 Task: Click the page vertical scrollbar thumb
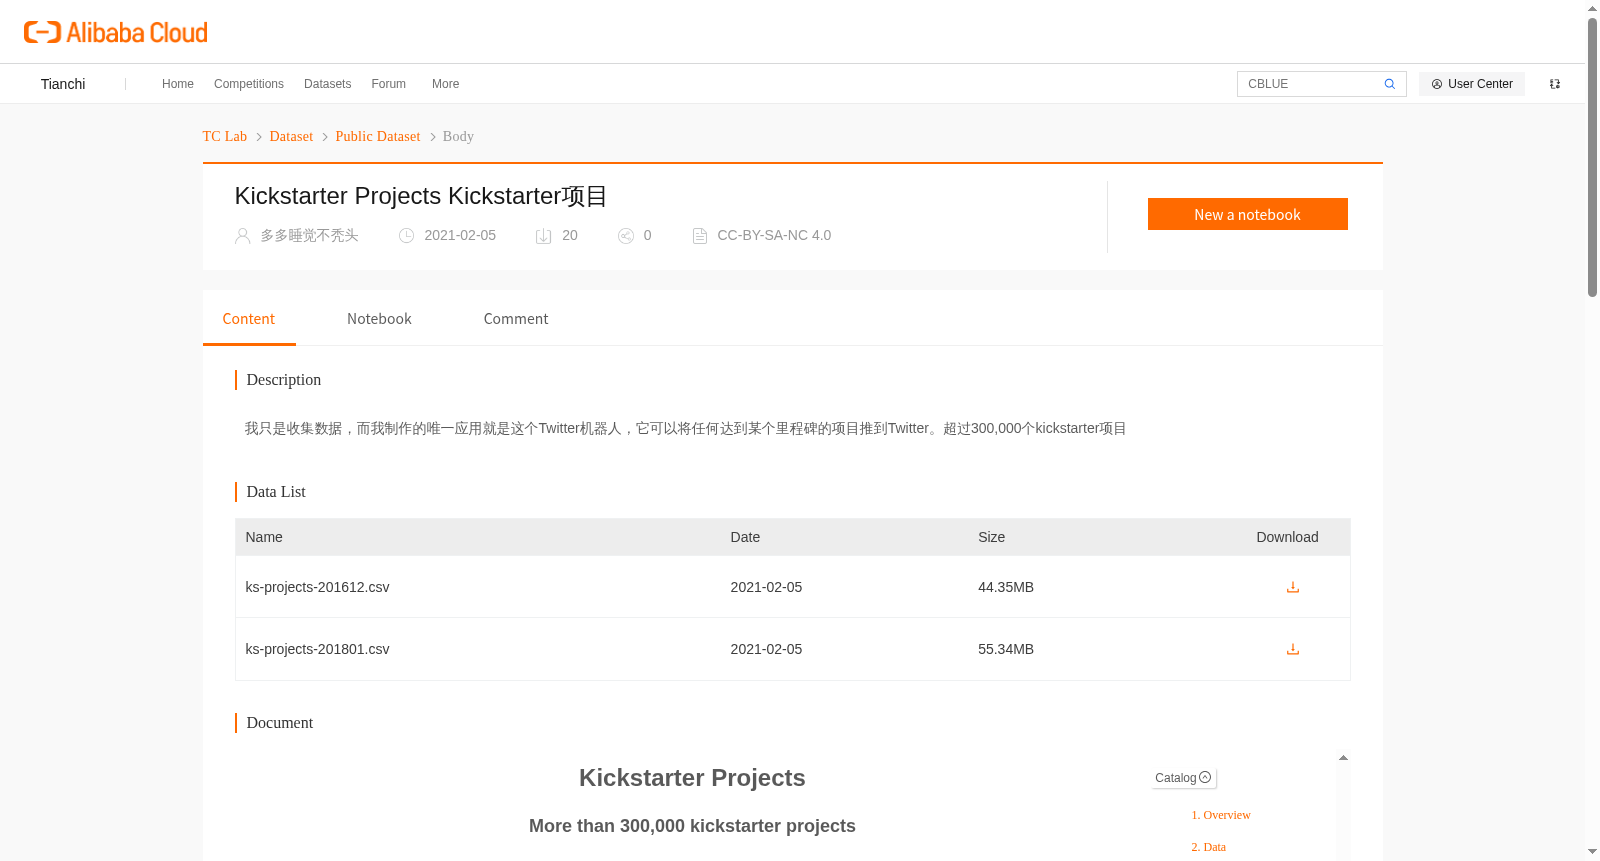[1592, 157]
